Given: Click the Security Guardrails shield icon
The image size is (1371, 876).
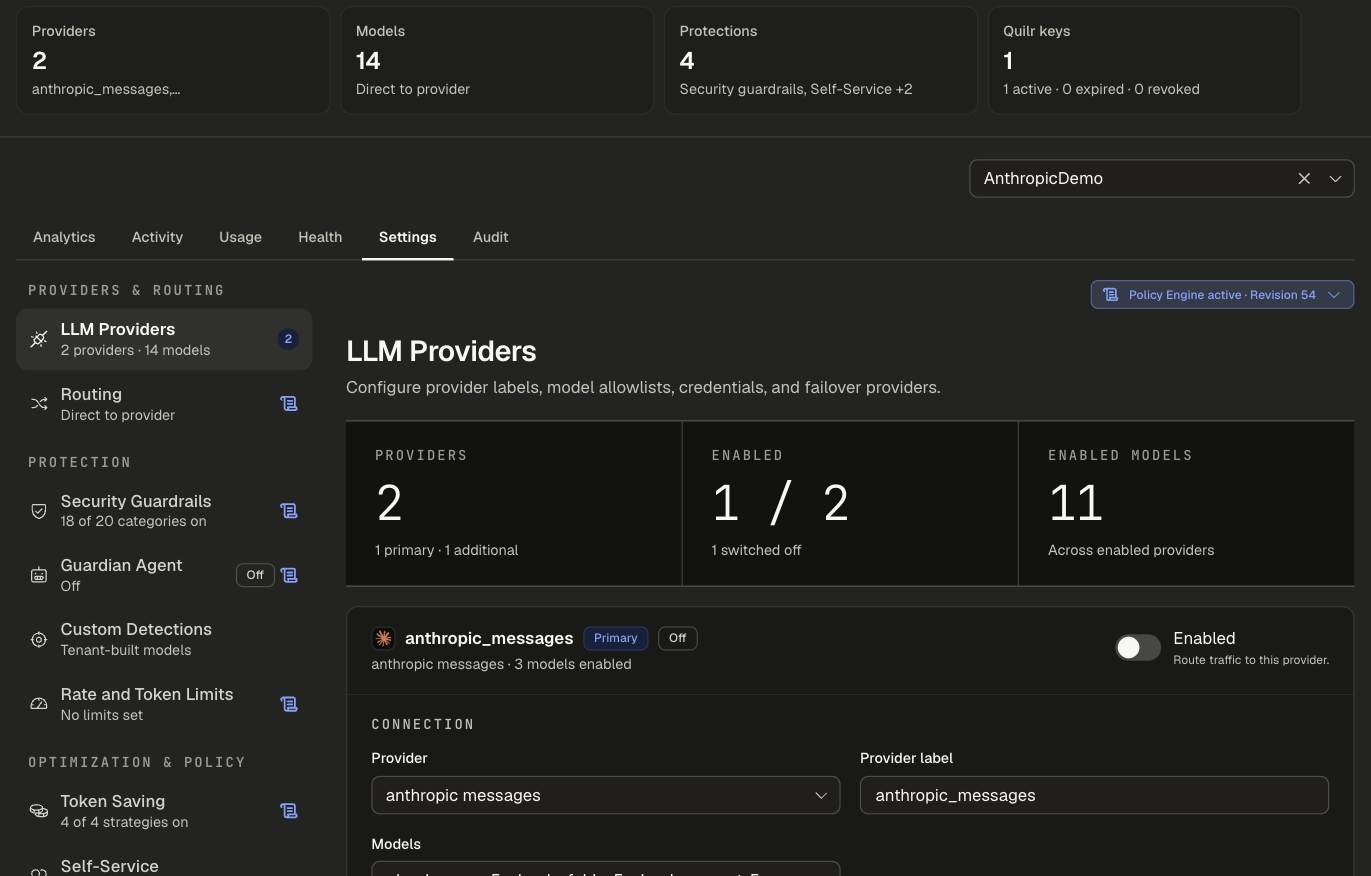Looking at the screenshot, I should point(39,511).
